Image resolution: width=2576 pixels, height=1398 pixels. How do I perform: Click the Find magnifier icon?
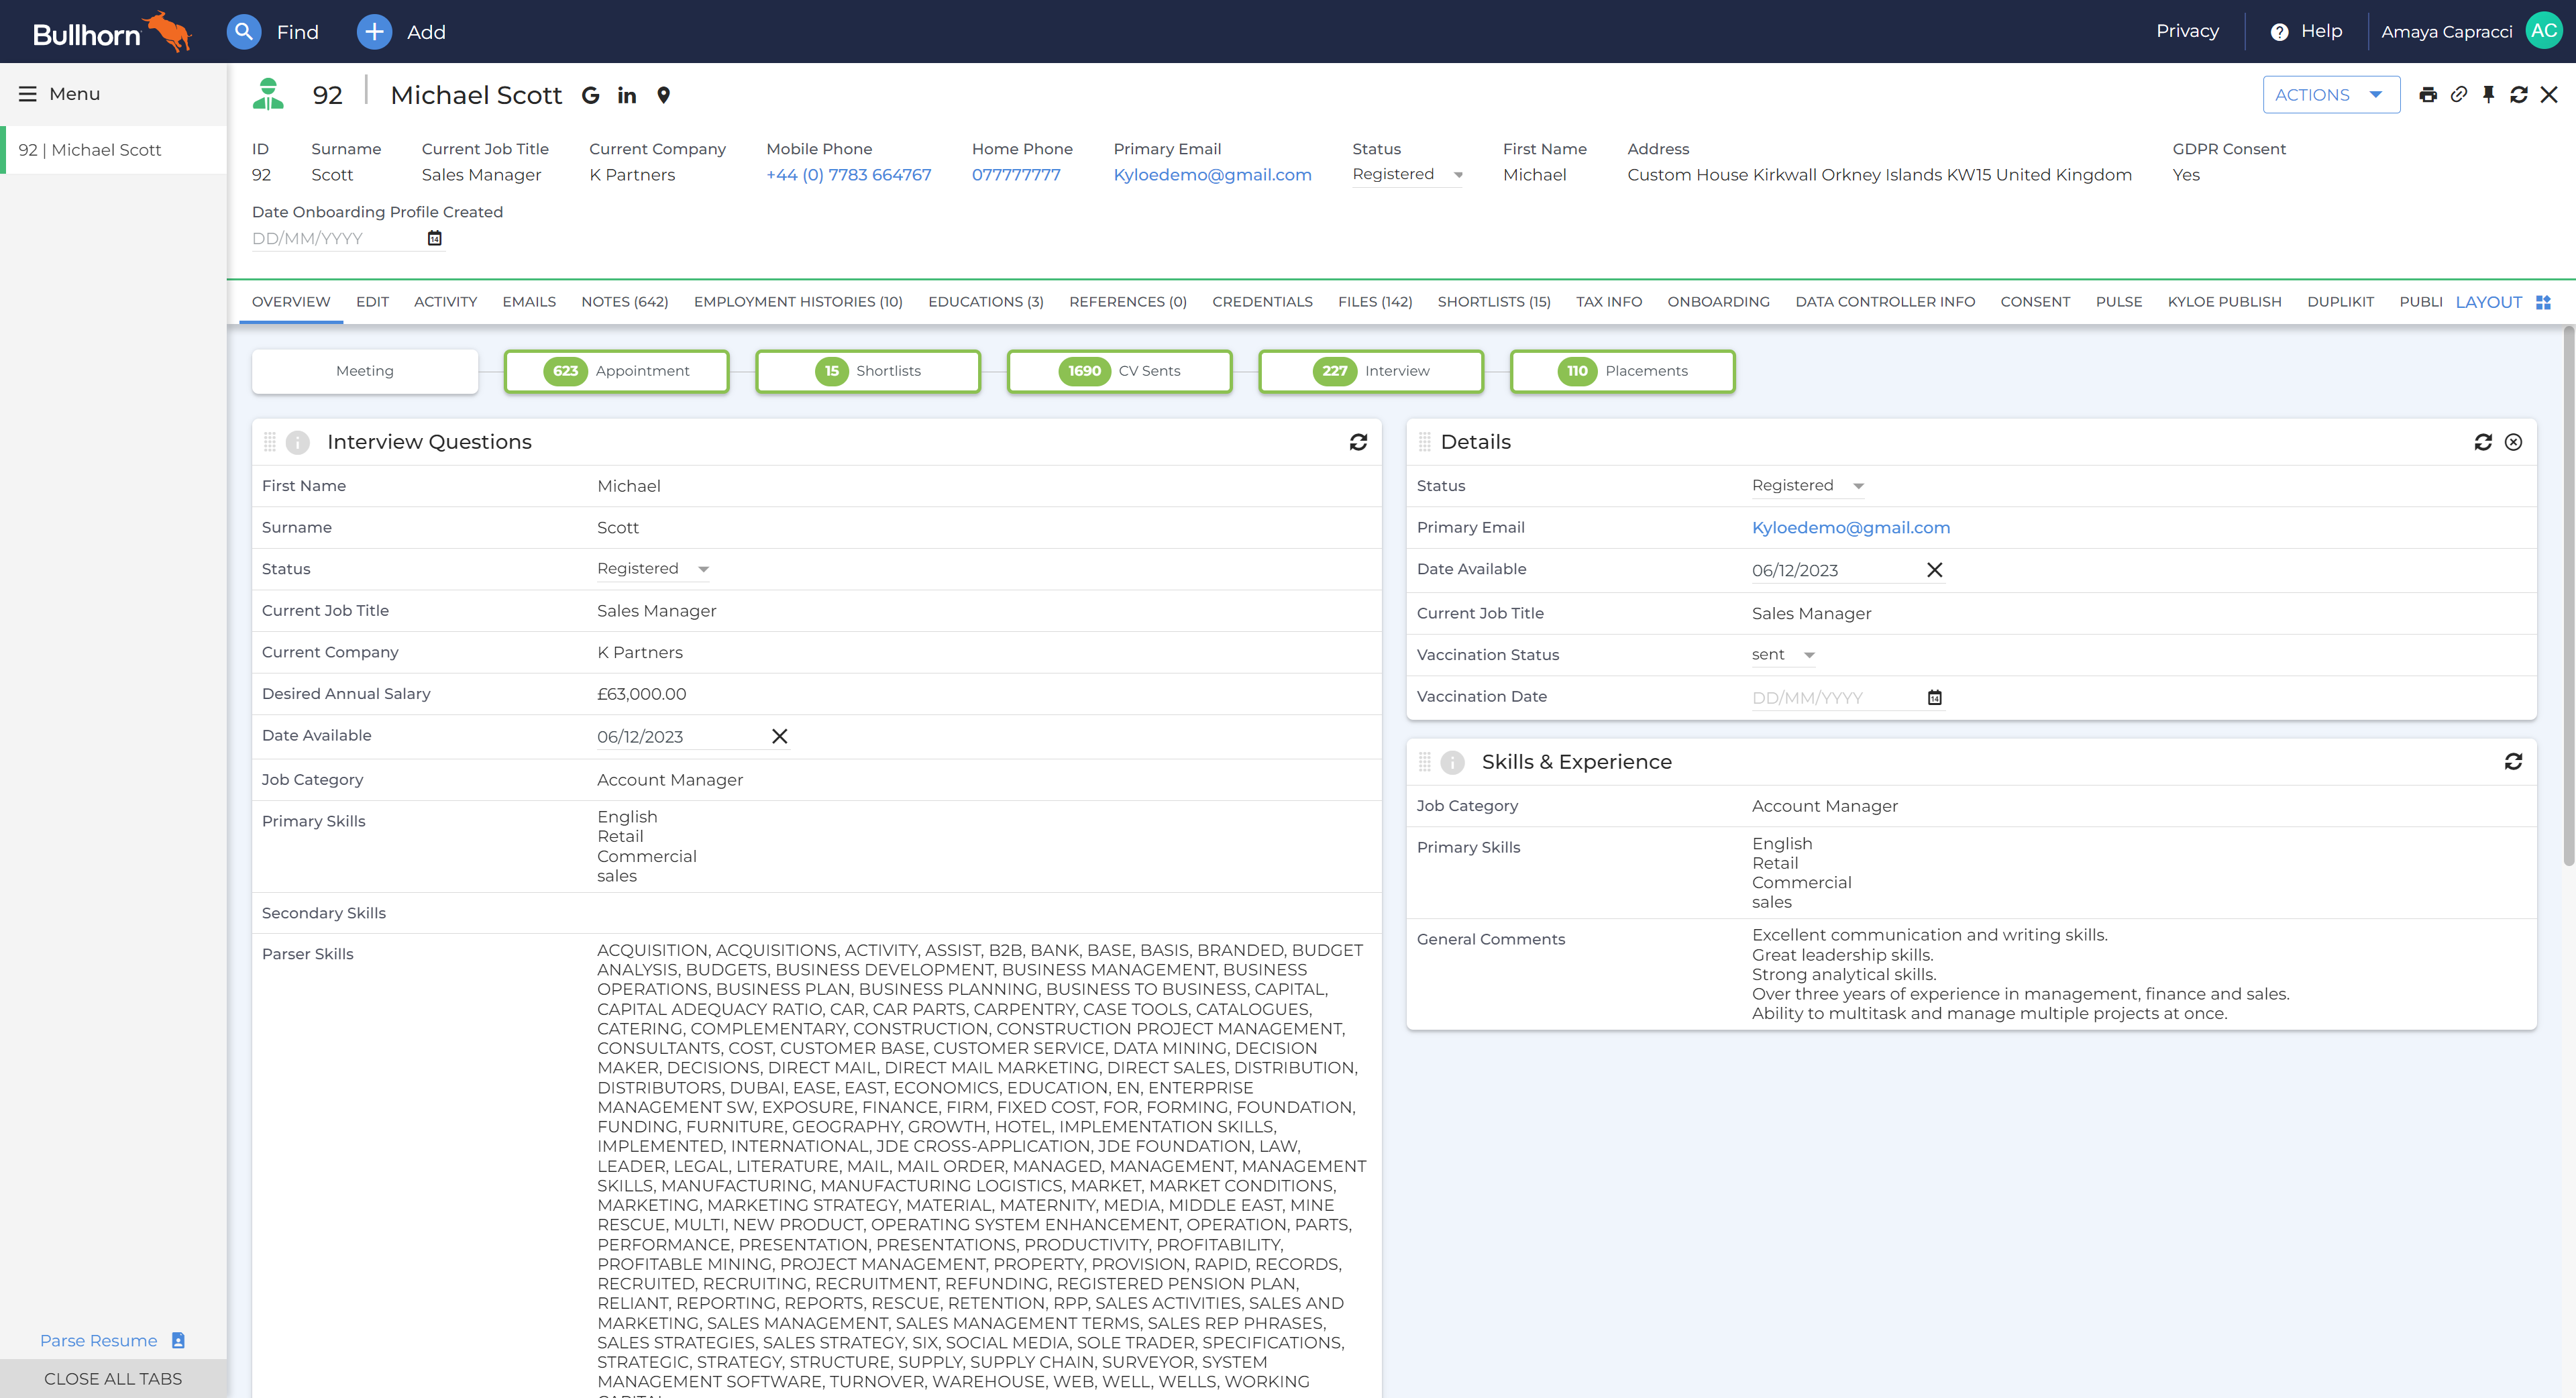point(243,32)
